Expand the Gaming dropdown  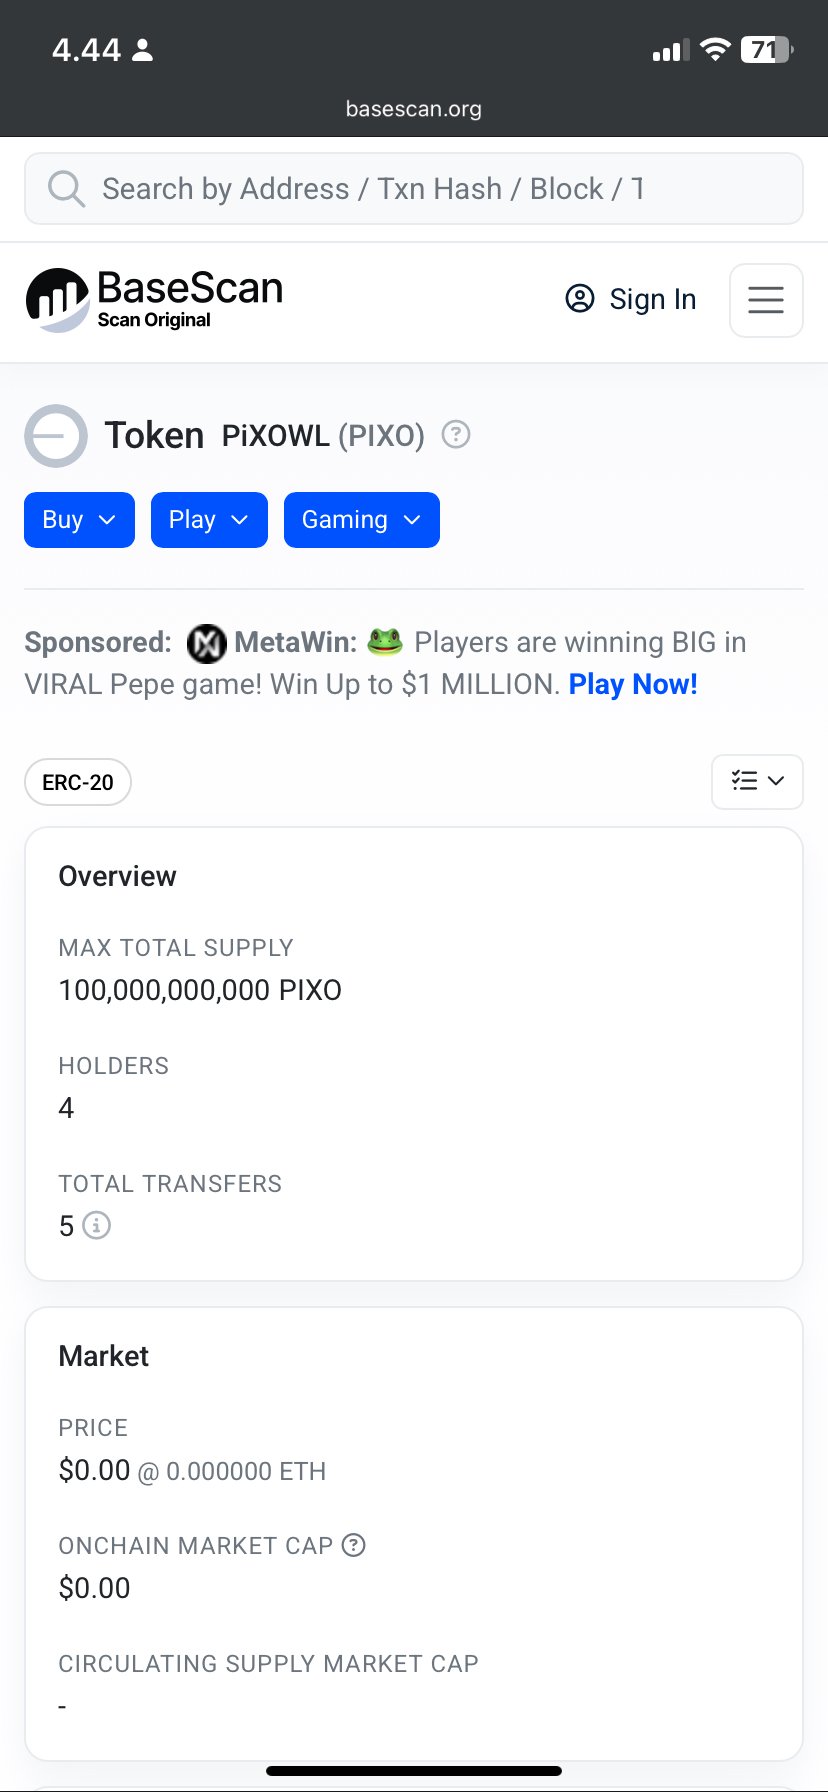coord(361,520)
